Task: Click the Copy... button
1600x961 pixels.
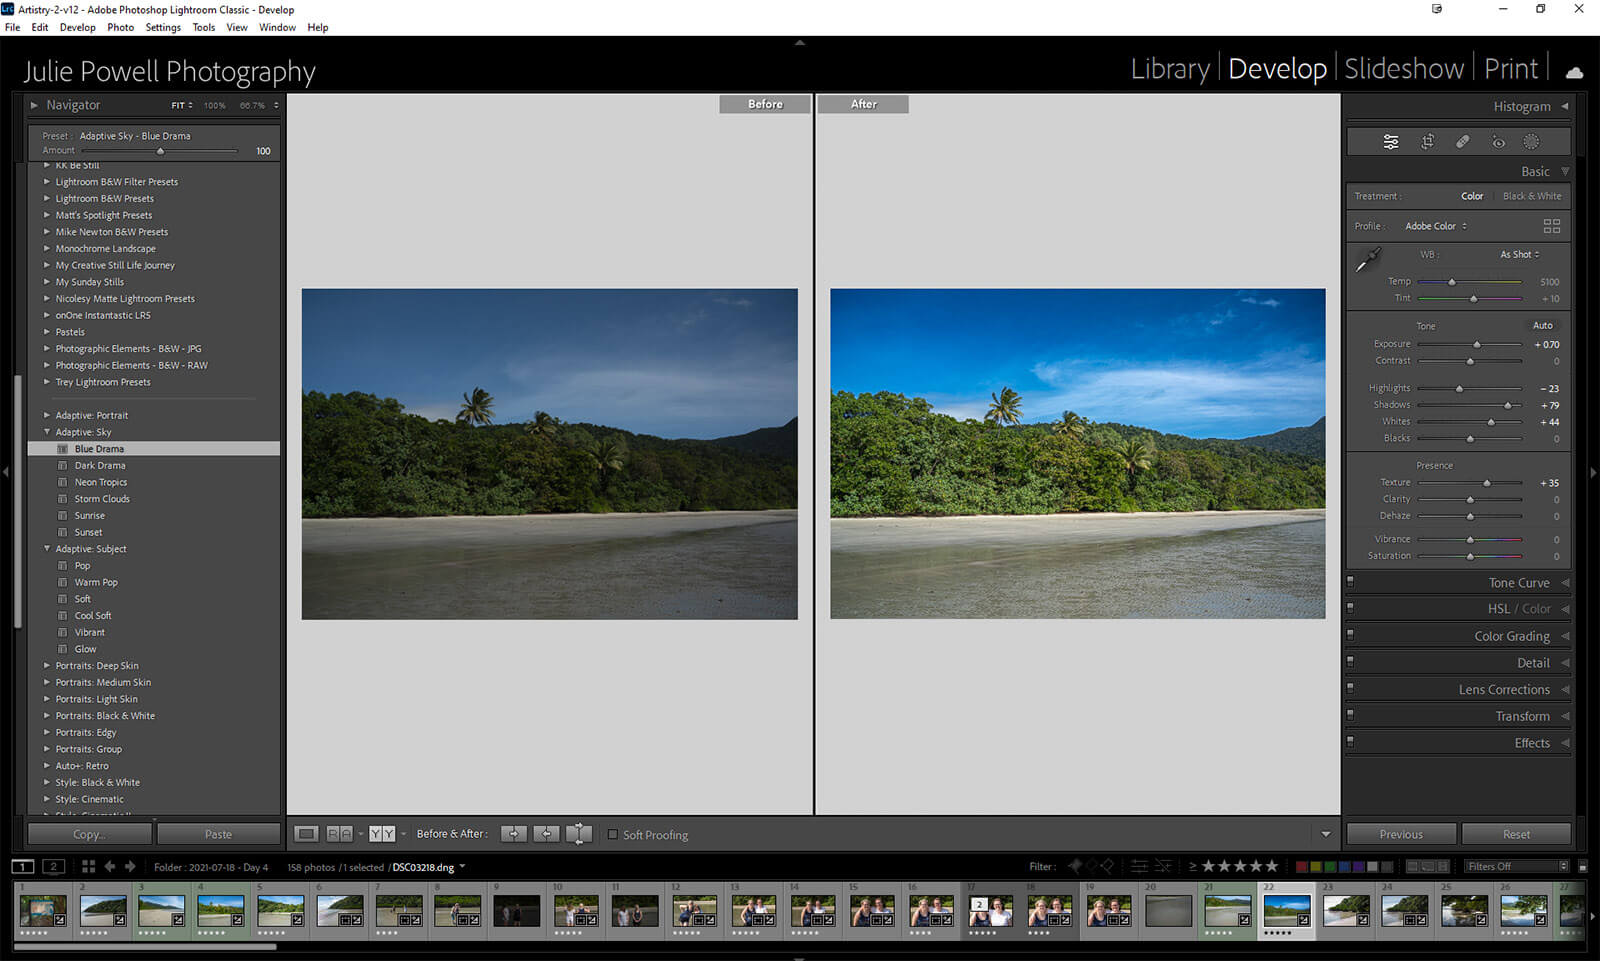Action: 89,835
